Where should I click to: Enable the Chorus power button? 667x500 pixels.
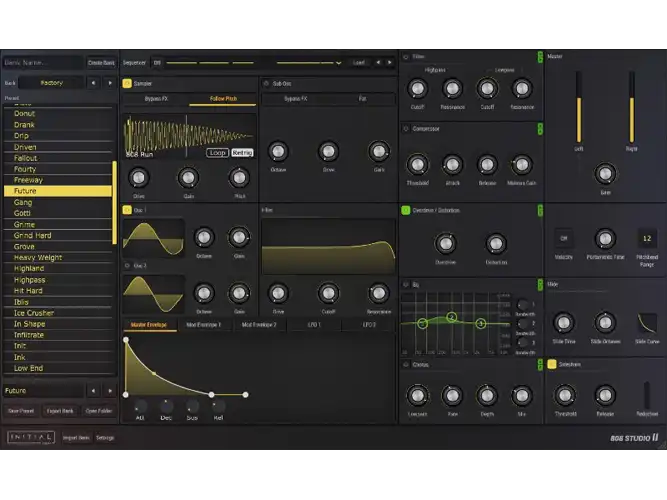[x=406, y=365]
